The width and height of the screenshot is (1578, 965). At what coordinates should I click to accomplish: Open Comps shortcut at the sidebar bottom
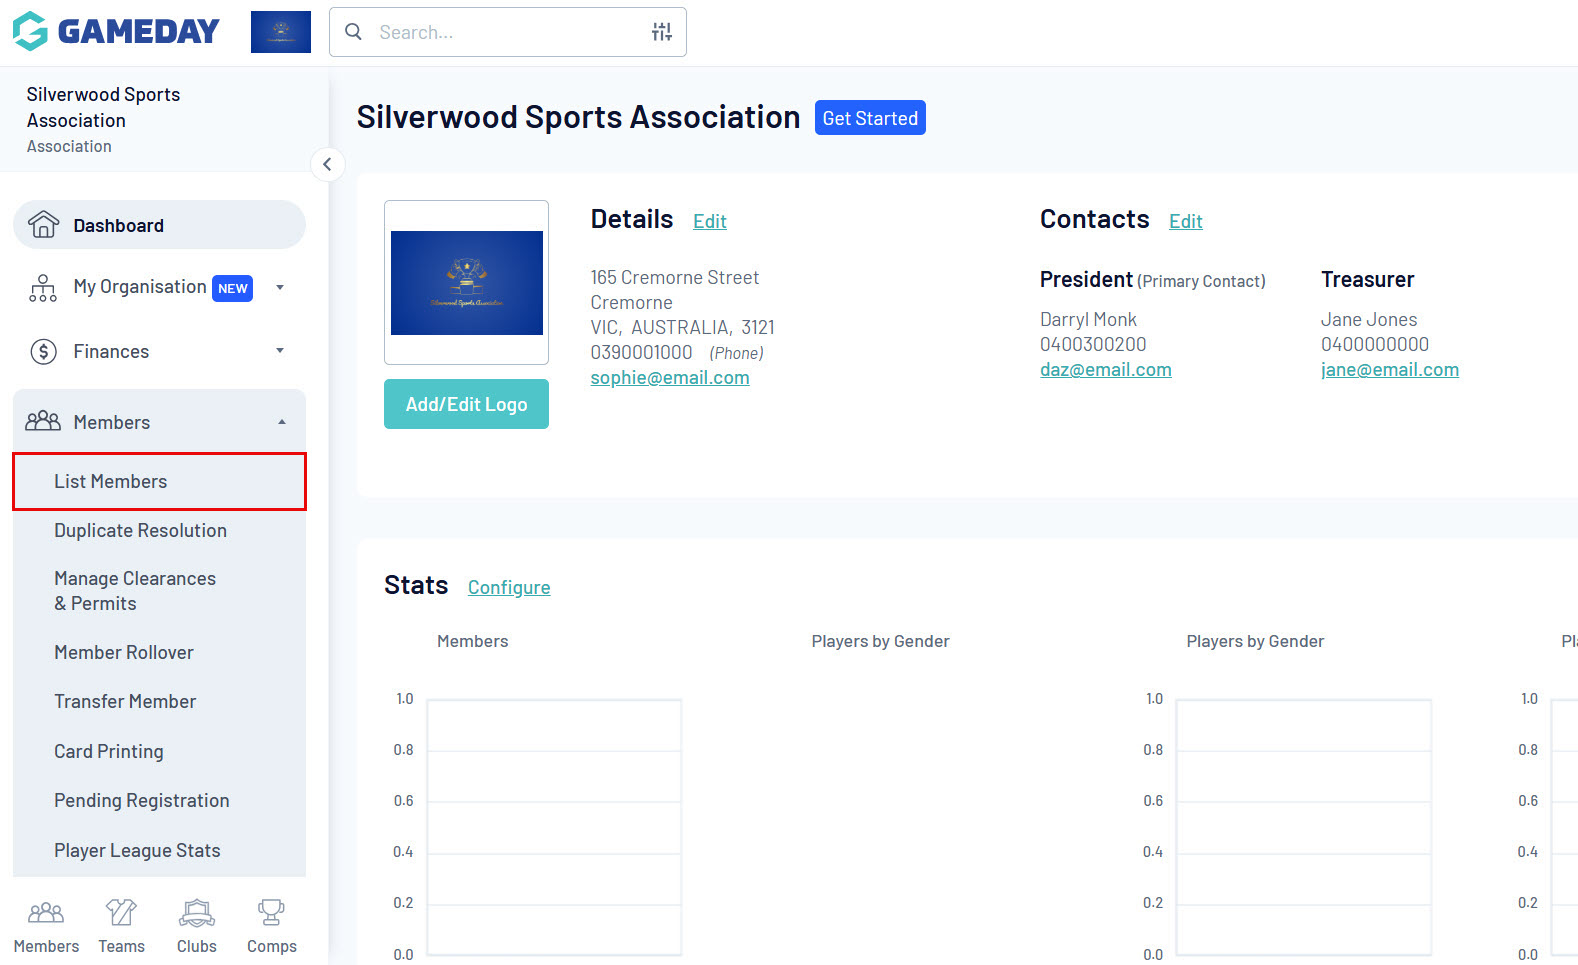tap(272, 926)
